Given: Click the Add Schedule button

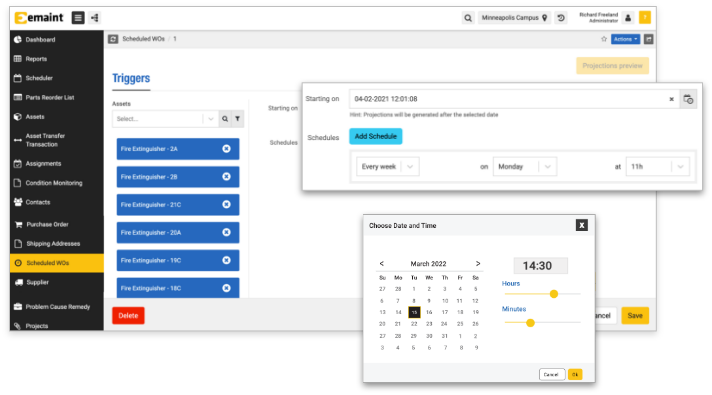Looking at the screenshot, I should click(x=376, y=136).
